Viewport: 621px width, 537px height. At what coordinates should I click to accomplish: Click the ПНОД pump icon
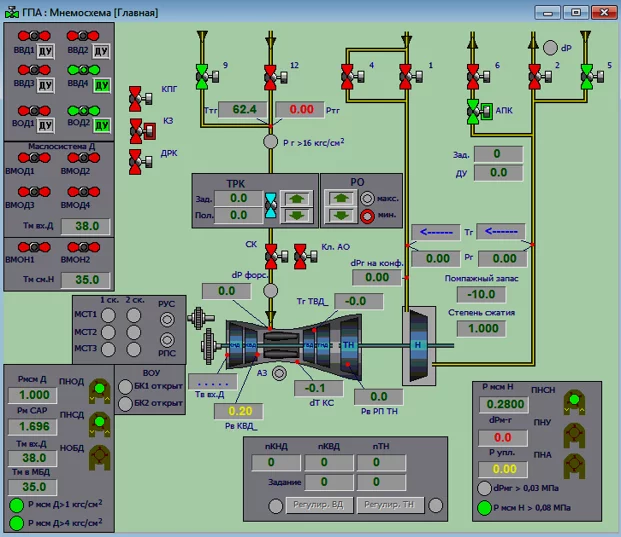point(99,391)
